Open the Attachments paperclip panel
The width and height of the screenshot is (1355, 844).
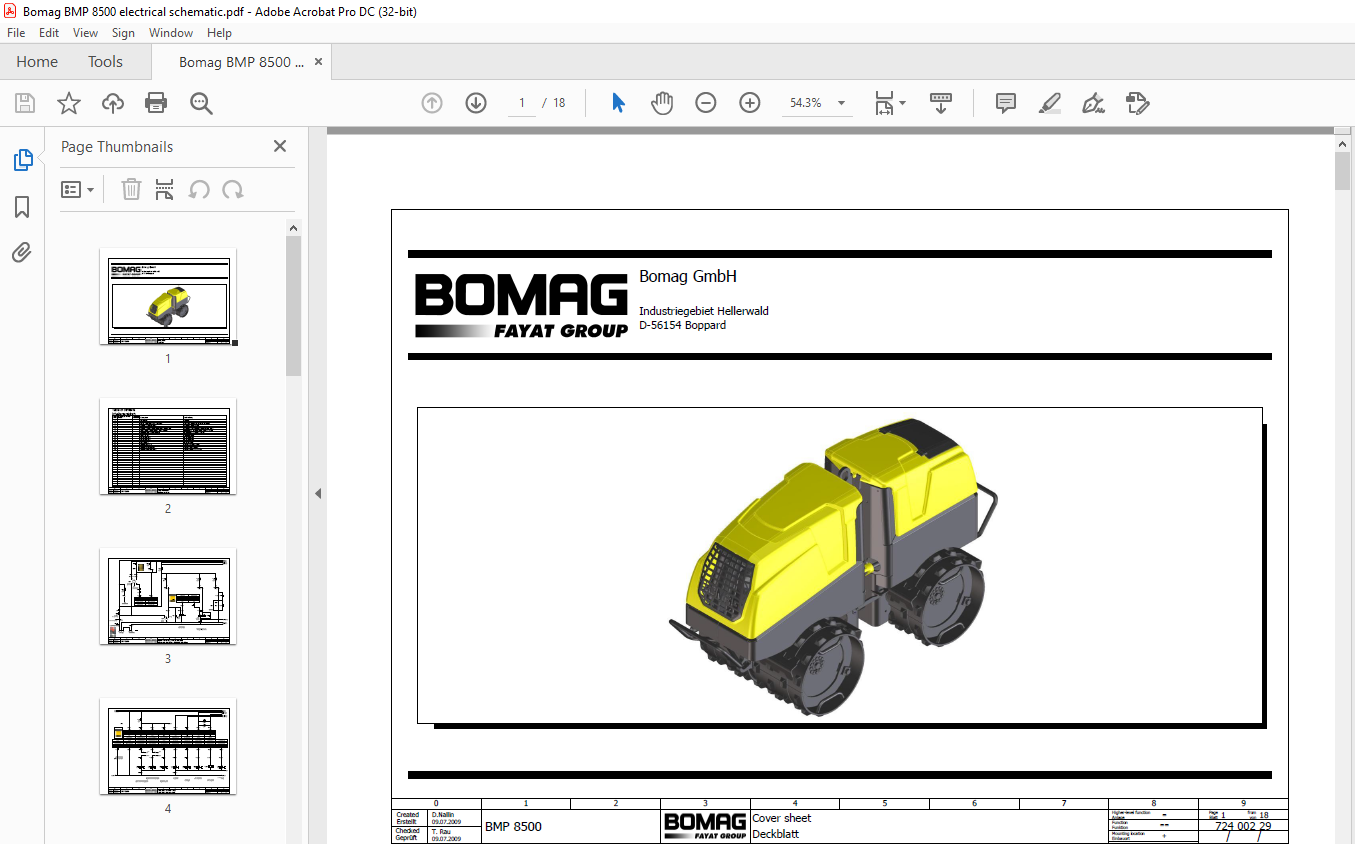pyautogui.click(x=22, y=252)
